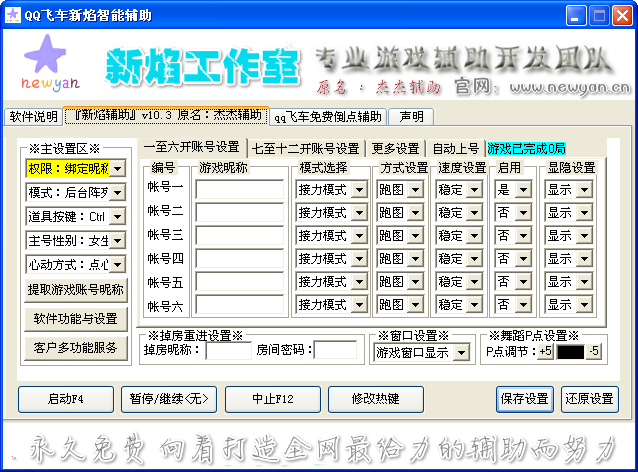Minimize the QQ飞车新焰智能辅助 window

click(x=575, y=16)
